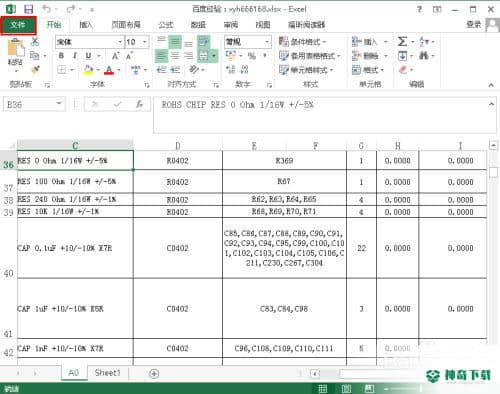Image resolution: width=500 pixels, height=394 pixels.
Task: Click the AutoSum sigma icon
Action: click(402, 42)
